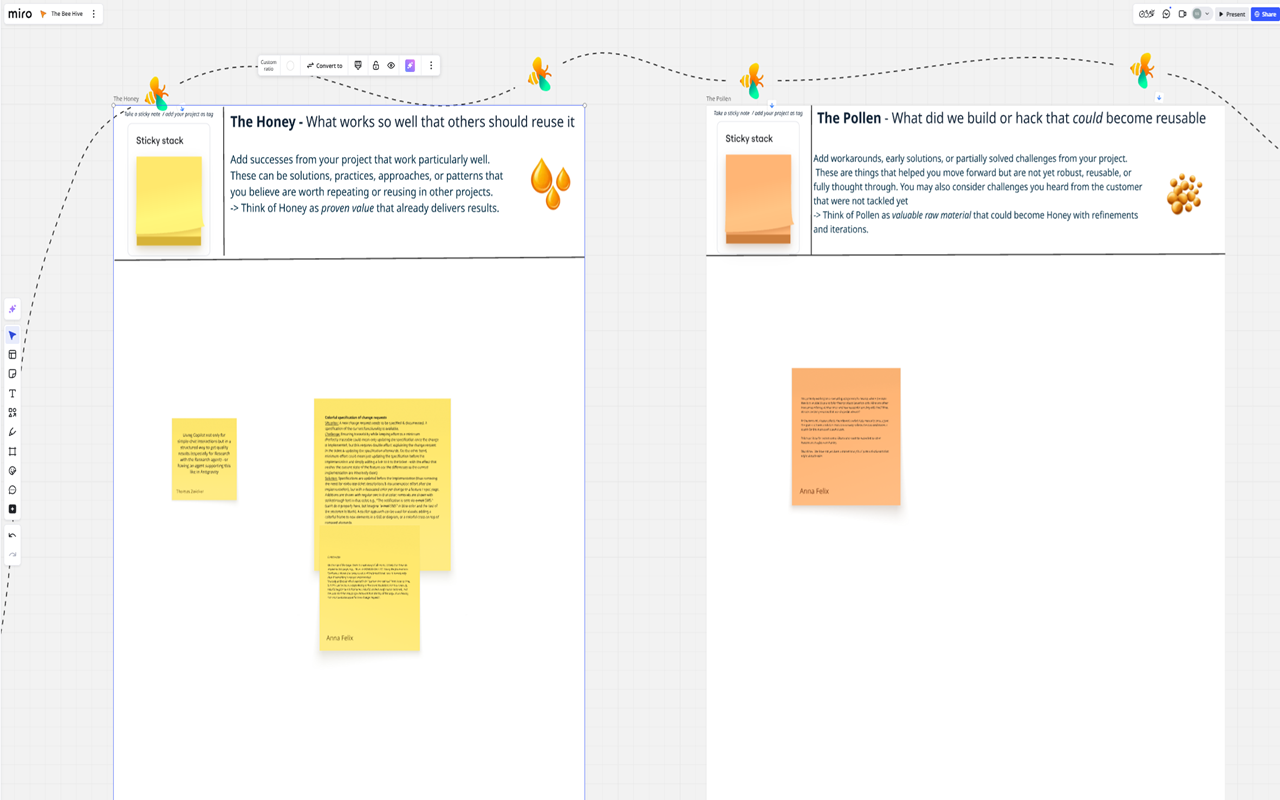Click the blue Share button
This screenshot has height=800, width=1280.
pos(1265,14)
